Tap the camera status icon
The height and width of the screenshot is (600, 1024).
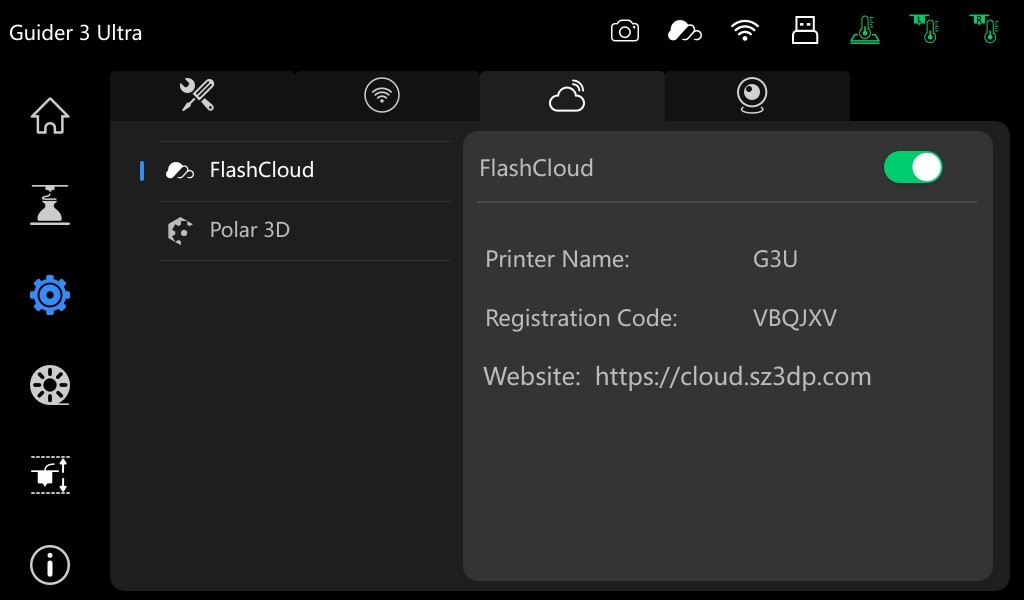pos(625,31)
